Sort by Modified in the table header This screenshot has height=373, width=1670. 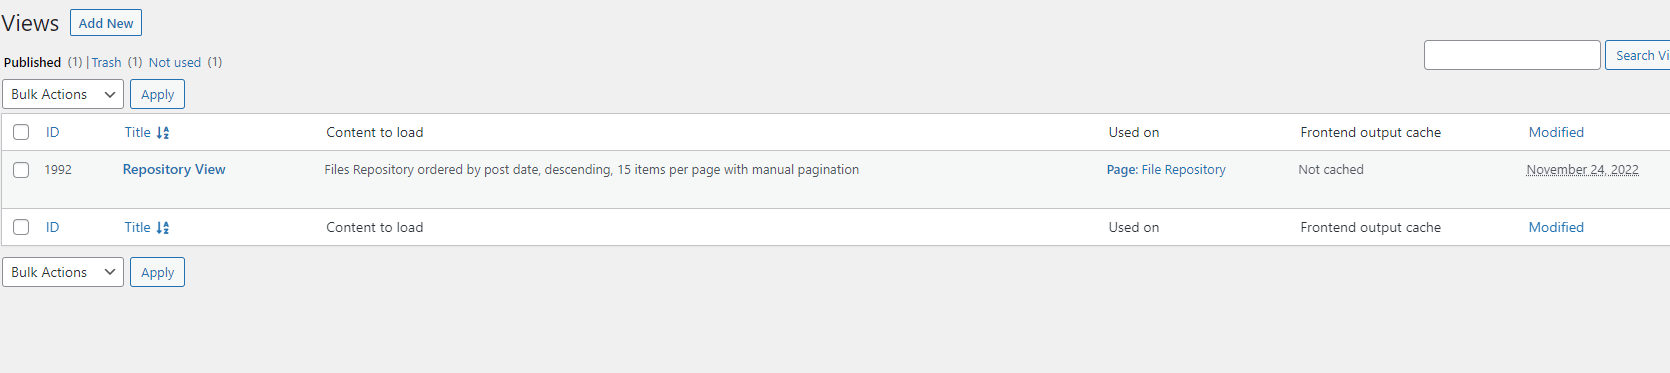1556,132
